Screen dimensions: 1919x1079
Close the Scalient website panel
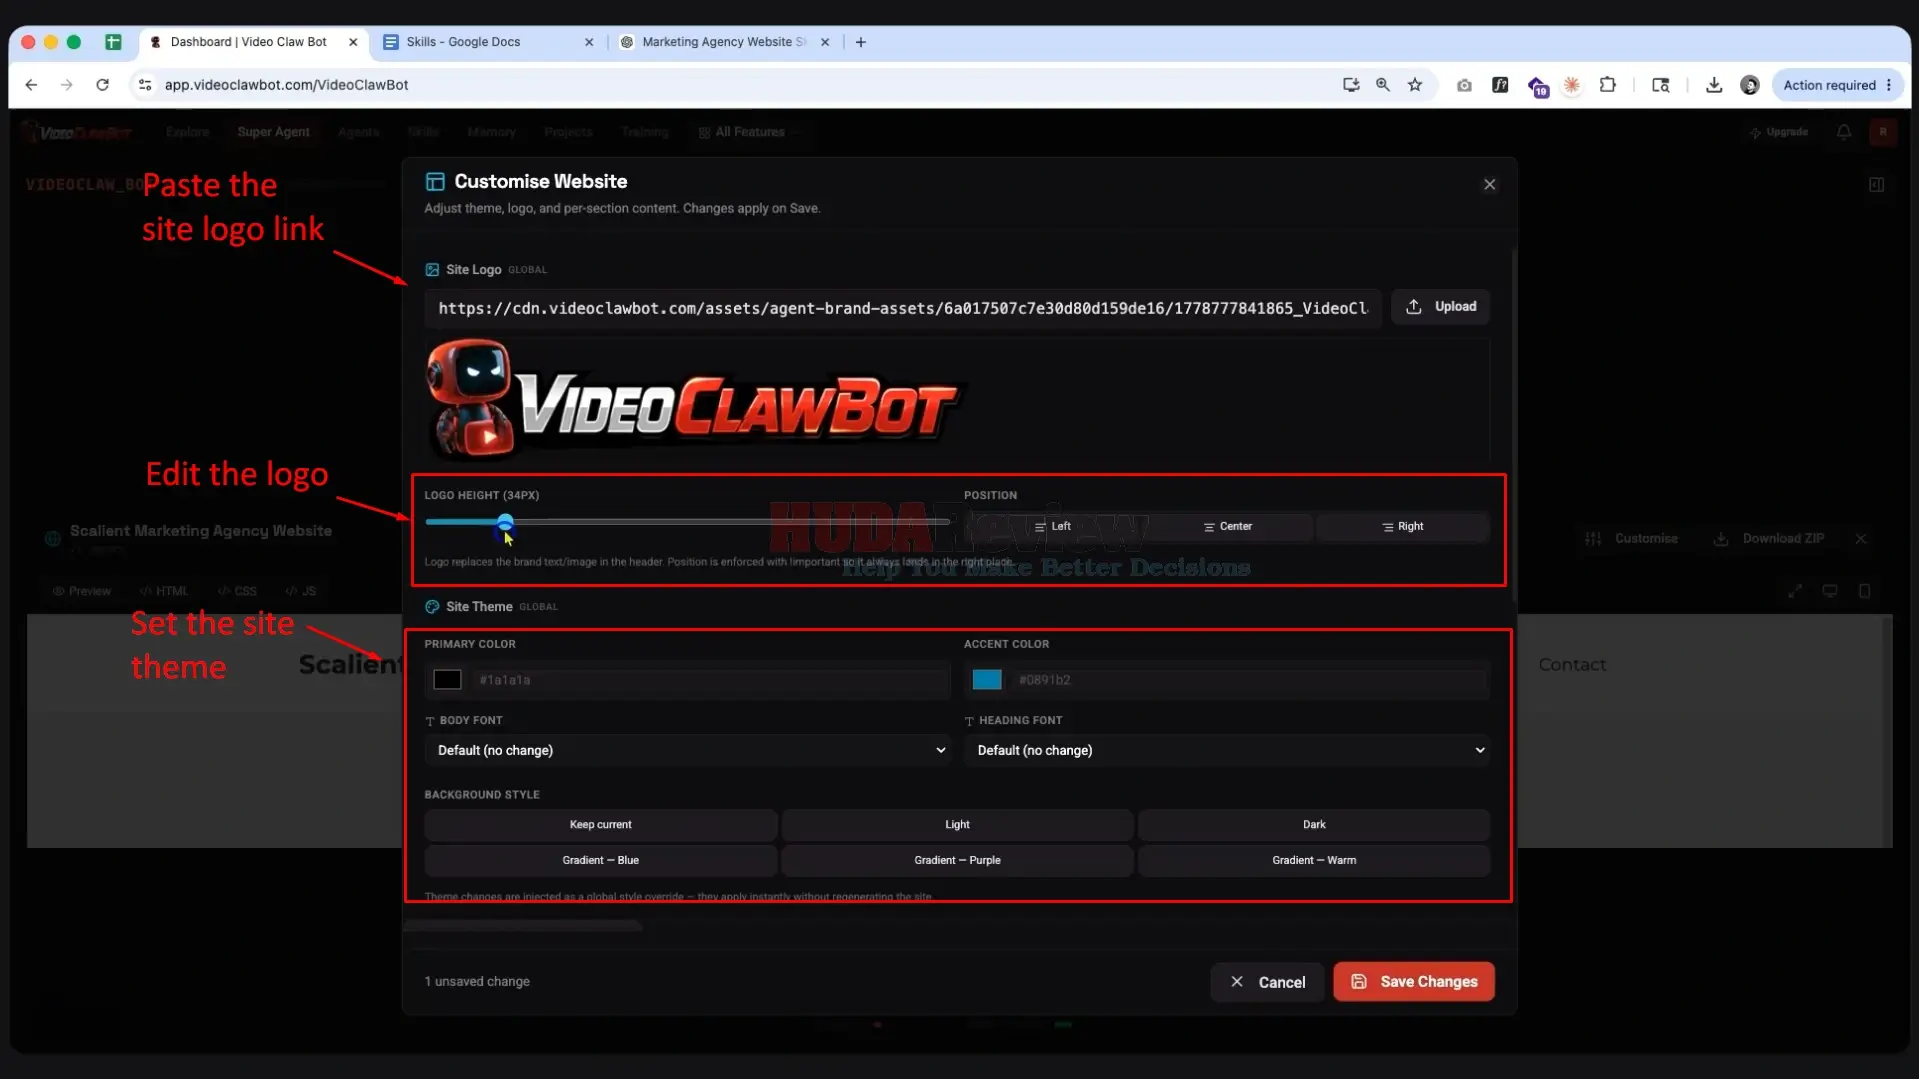tap(1861, 538)
